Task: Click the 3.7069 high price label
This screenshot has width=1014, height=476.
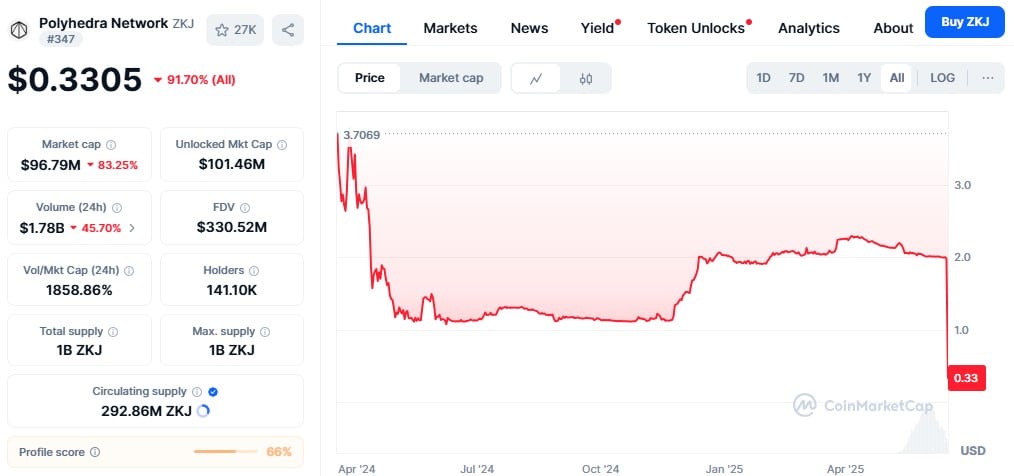Action: 361,135
